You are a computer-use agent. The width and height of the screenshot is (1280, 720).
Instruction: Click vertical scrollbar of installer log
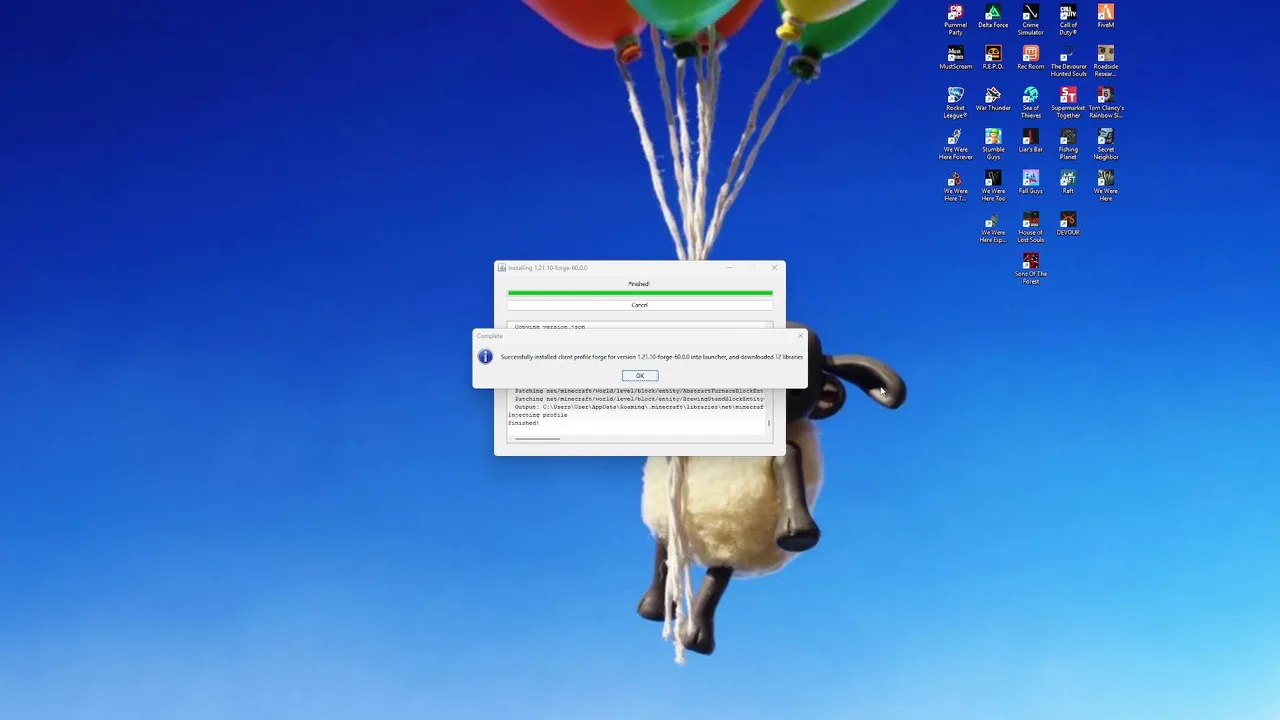pyautogui.click(x=769, y=423)
